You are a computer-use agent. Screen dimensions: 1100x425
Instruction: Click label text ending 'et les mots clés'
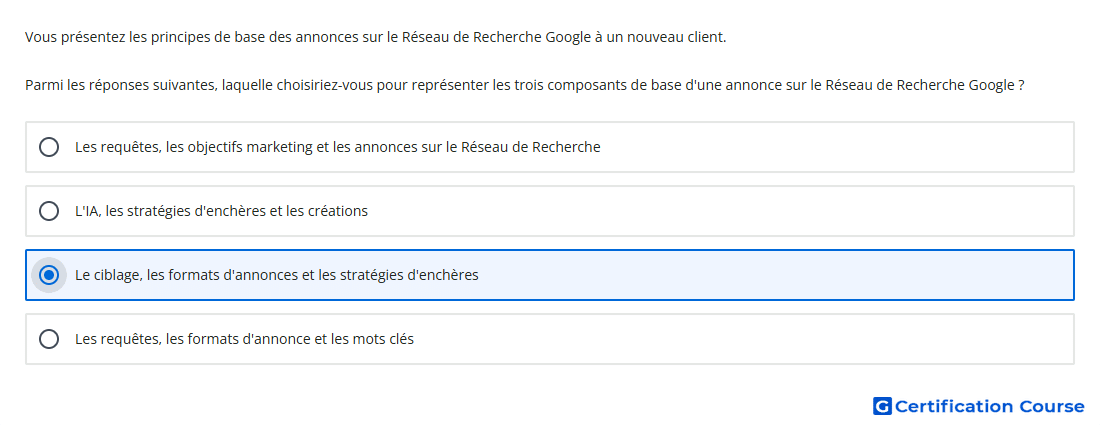click(244, 339)
